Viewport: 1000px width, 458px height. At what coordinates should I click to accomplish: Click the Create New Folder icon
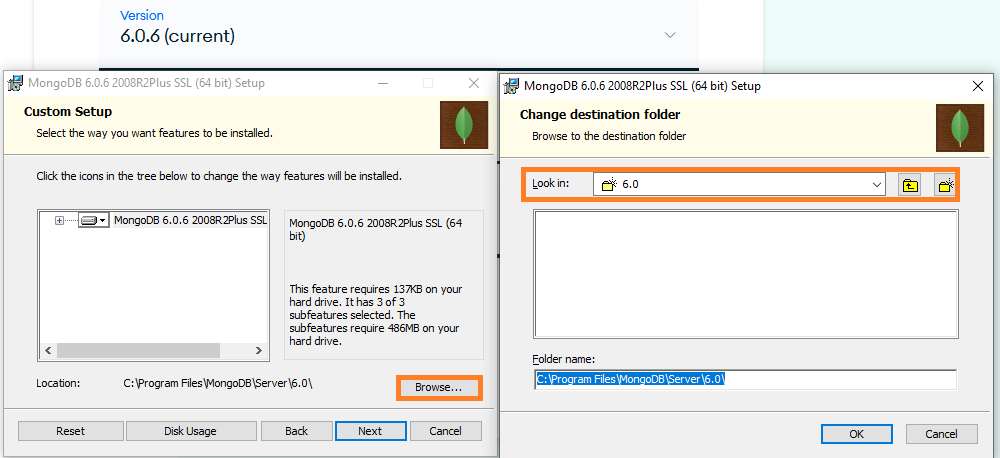tap(945, 185)
